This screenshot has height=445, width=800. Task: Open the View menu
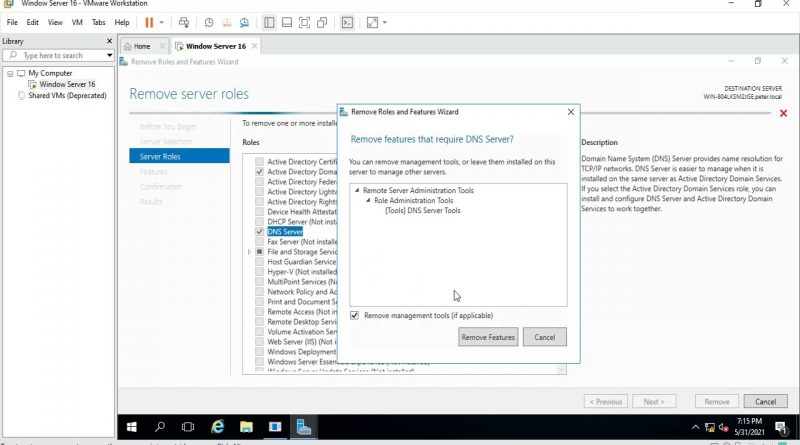click(x=55, y=22)
